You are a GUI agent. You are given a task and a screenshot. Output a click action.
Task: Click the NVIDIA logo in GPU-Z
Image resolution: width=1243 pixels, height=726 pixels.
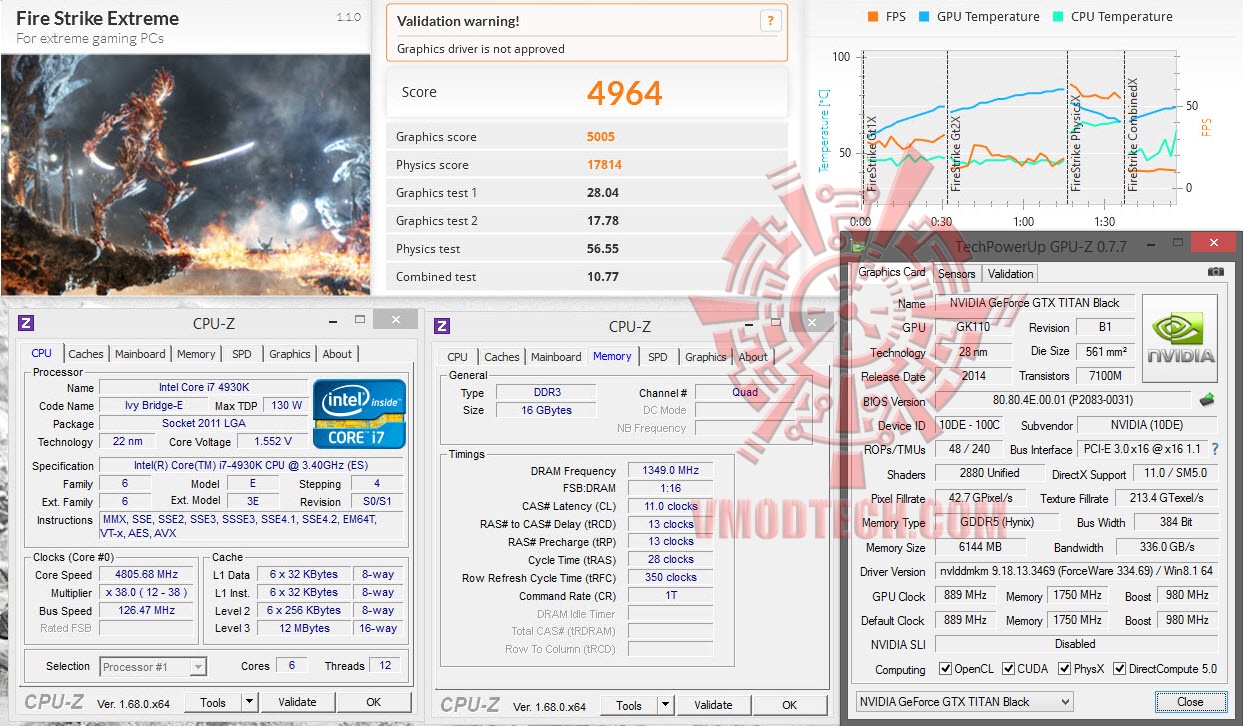coord(1180,339)
